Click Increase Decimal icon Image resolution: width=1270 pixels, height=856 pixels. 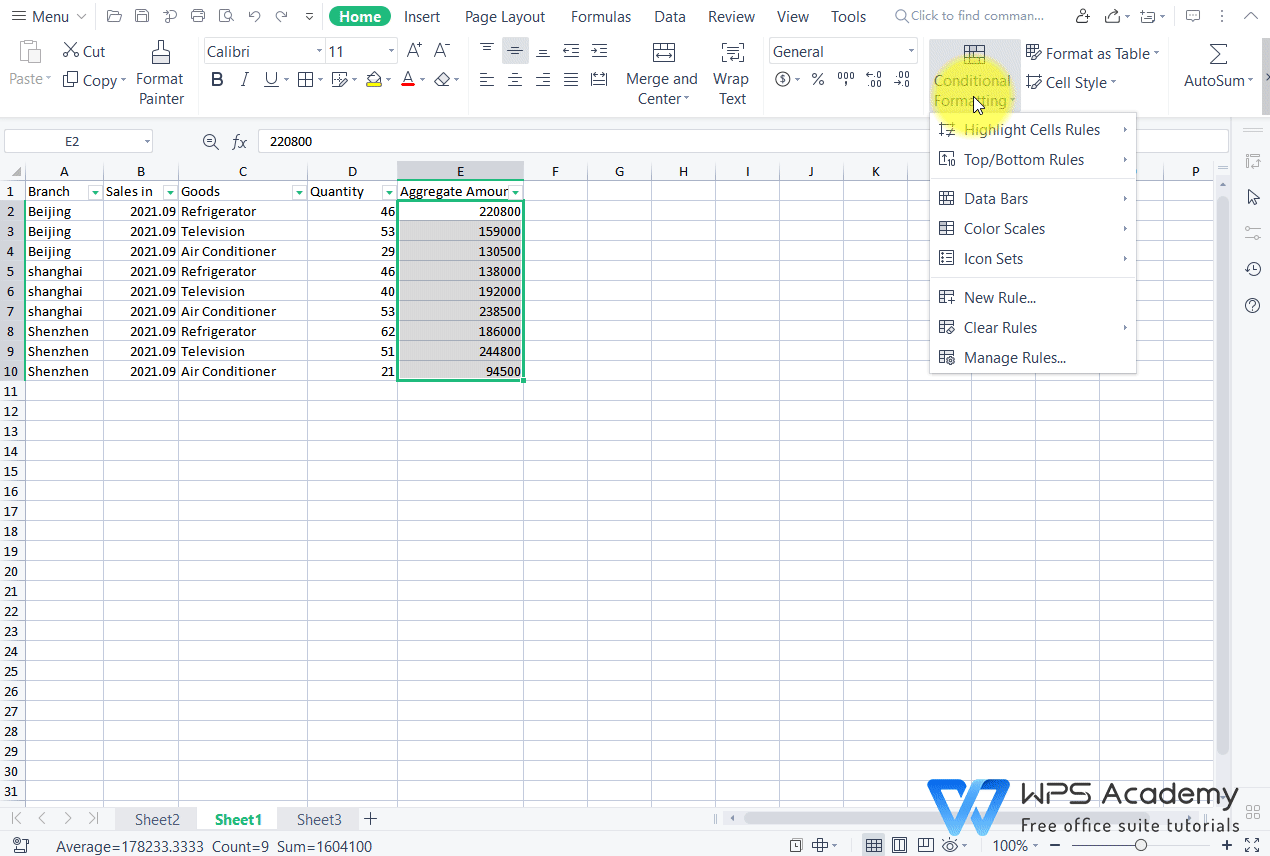pos(874,80)
